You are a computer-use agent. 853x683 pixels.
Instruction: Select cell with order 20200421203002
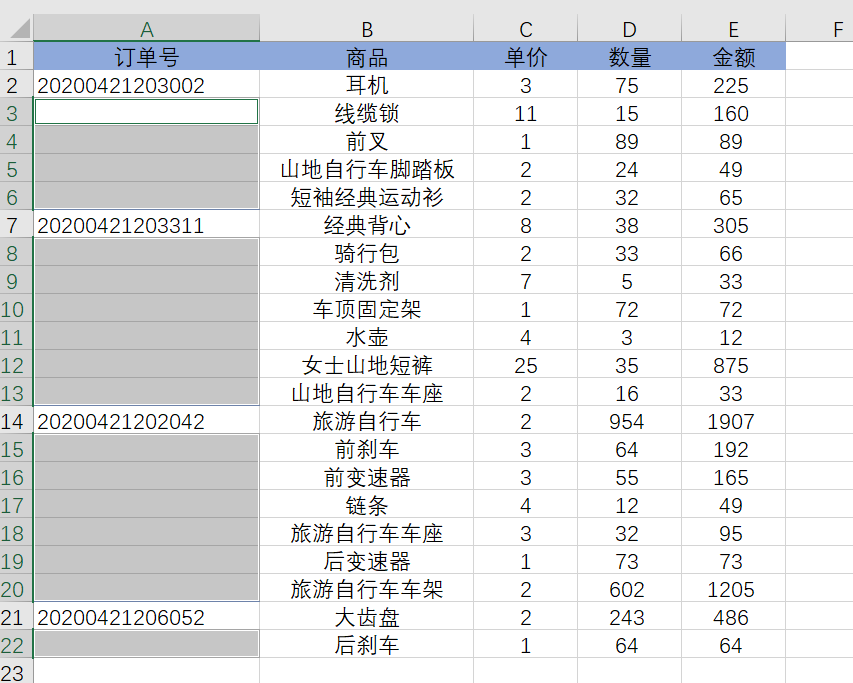[x=146, y=85]
